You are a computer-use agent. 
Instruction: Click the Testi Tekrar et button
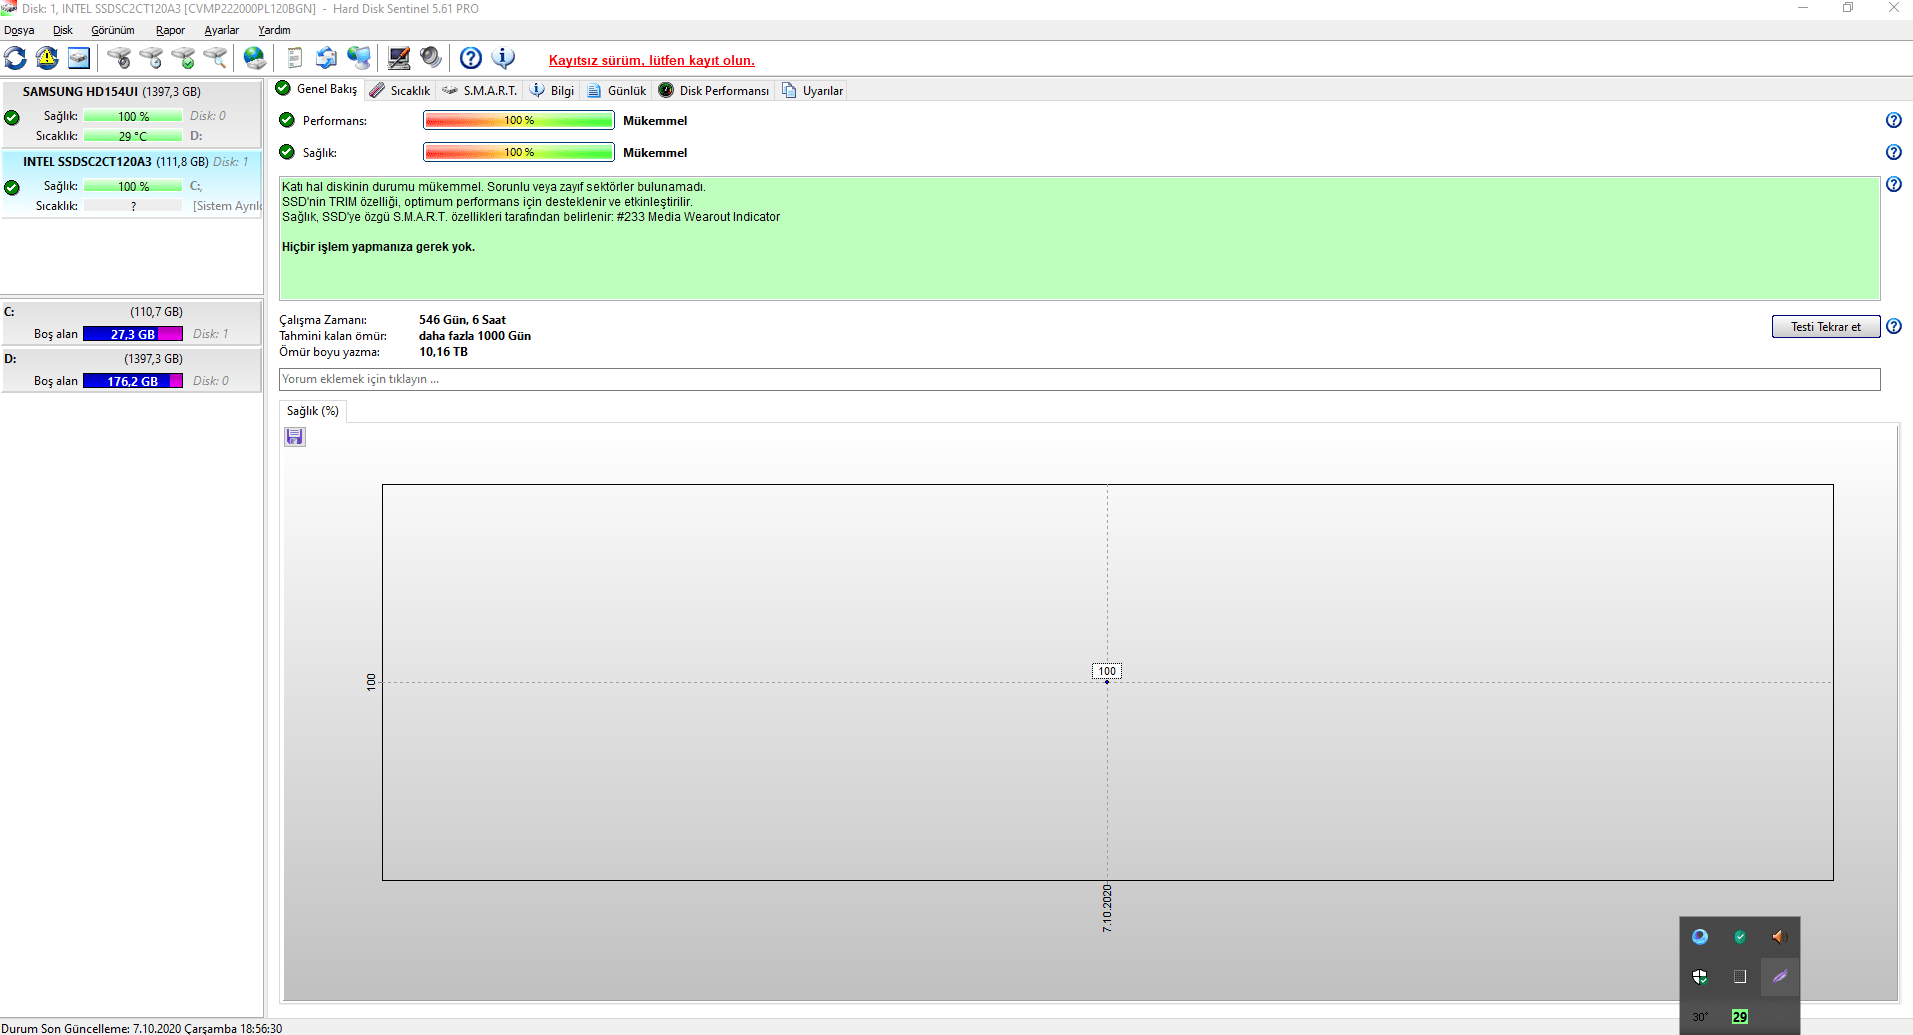coord(1826,327)
